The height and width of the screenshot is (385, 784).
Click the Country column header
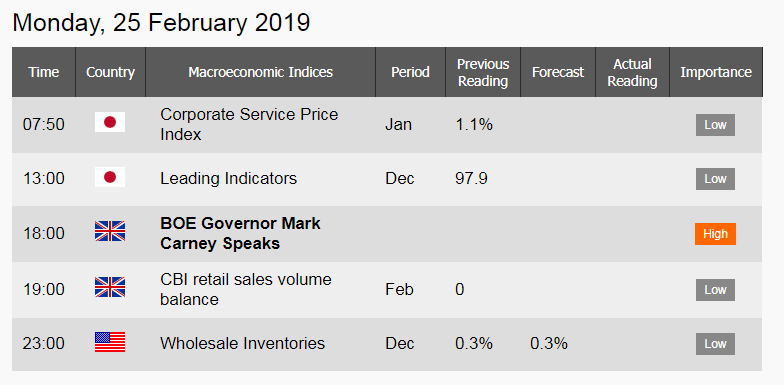point(110,72)
